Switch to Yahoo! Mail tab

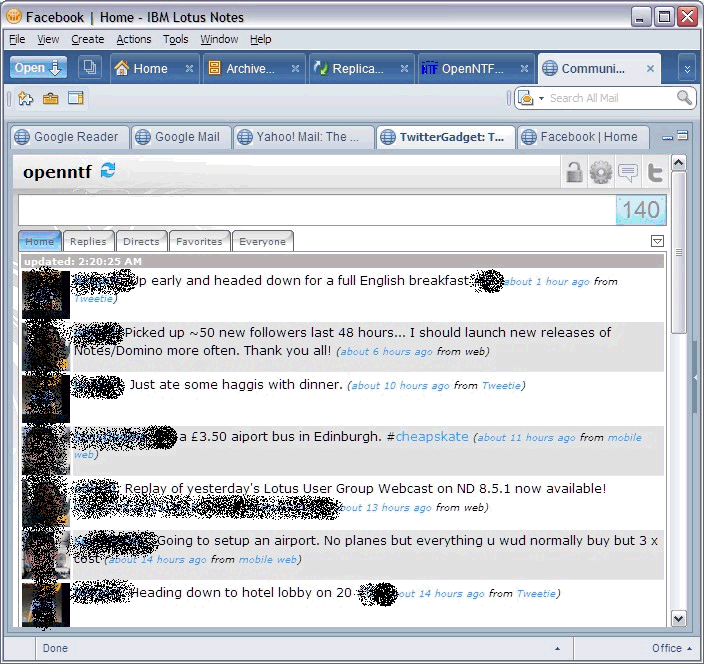[304, 137]
